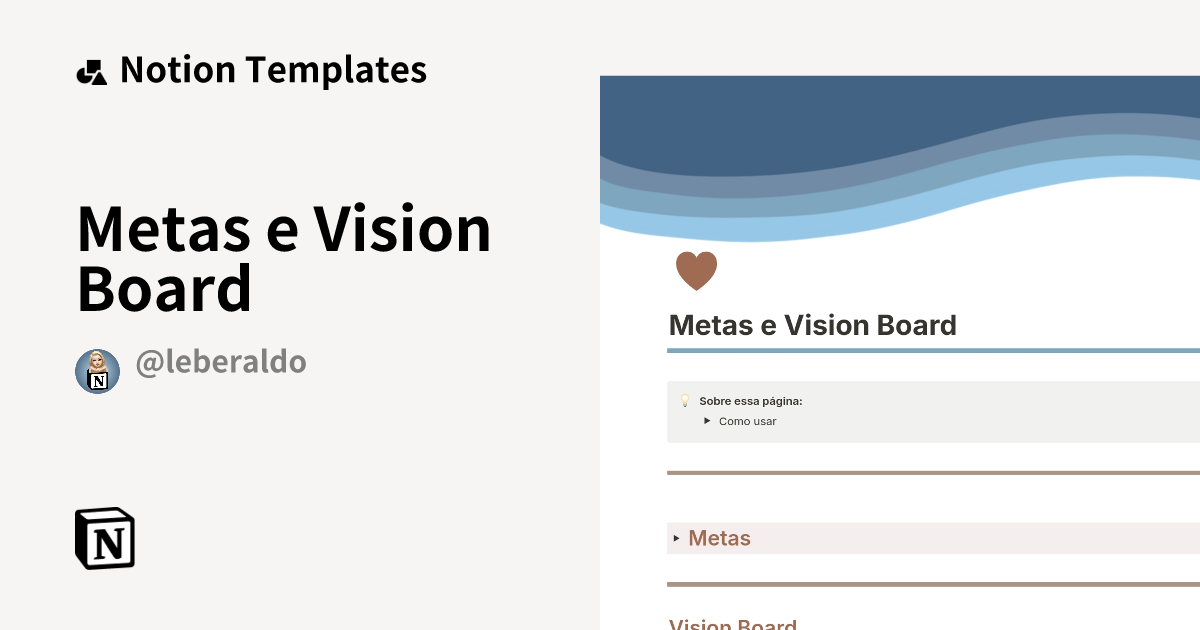The height and width of the screenshot is (630, 1200).
Task: Expand the 'Como usar' toggle
Action: [747, 421]
